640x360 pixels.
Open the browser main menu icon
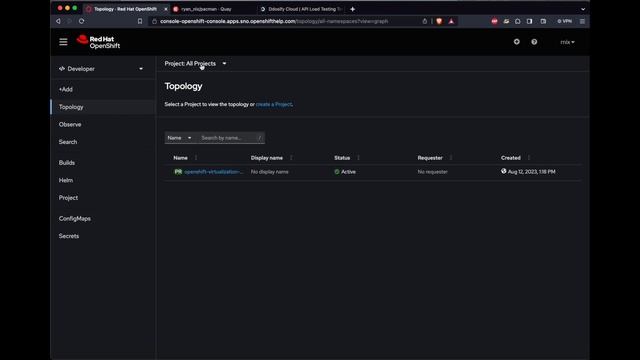(582, 21)
